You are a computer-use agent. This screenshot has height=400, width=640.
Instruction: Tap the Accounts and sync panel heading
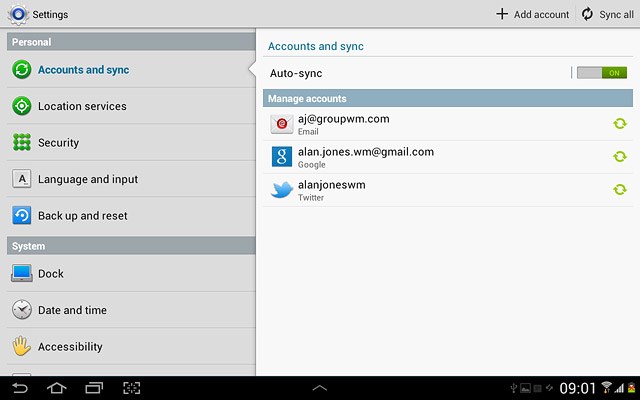pyautogui.click(x=316, y=46)
